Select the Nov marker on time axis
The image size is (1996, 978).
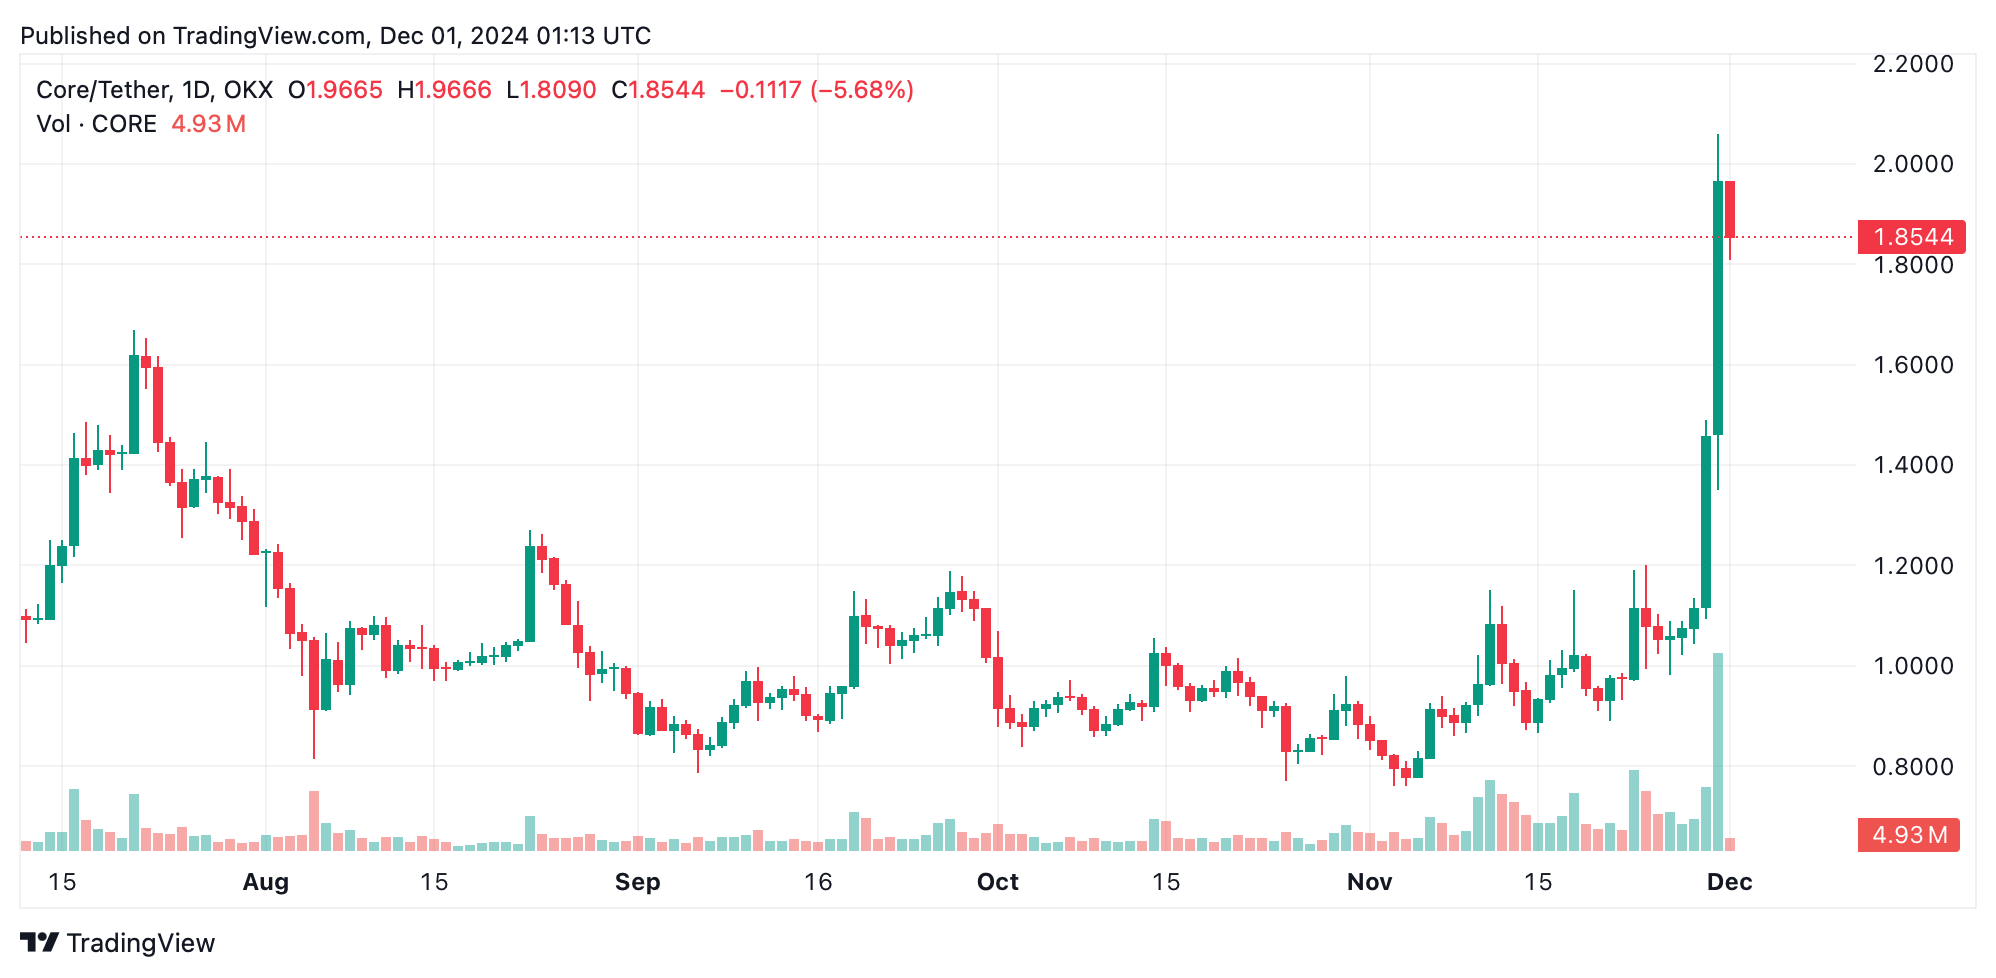(x=1370, y=882)
